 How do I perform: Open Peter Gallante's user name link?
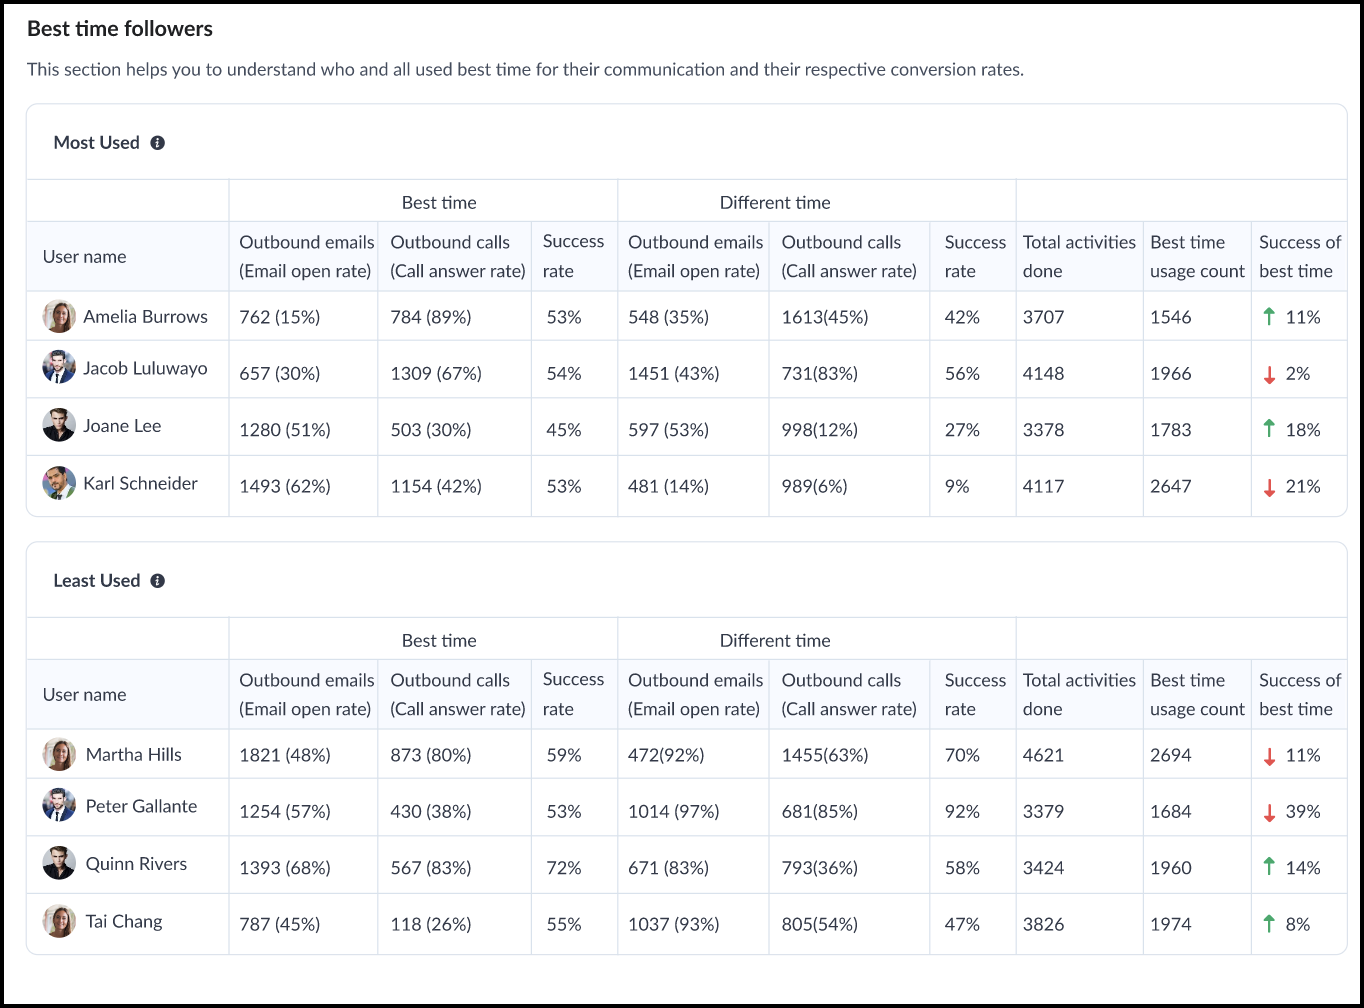pyautogui.click(x=141, y=806)
